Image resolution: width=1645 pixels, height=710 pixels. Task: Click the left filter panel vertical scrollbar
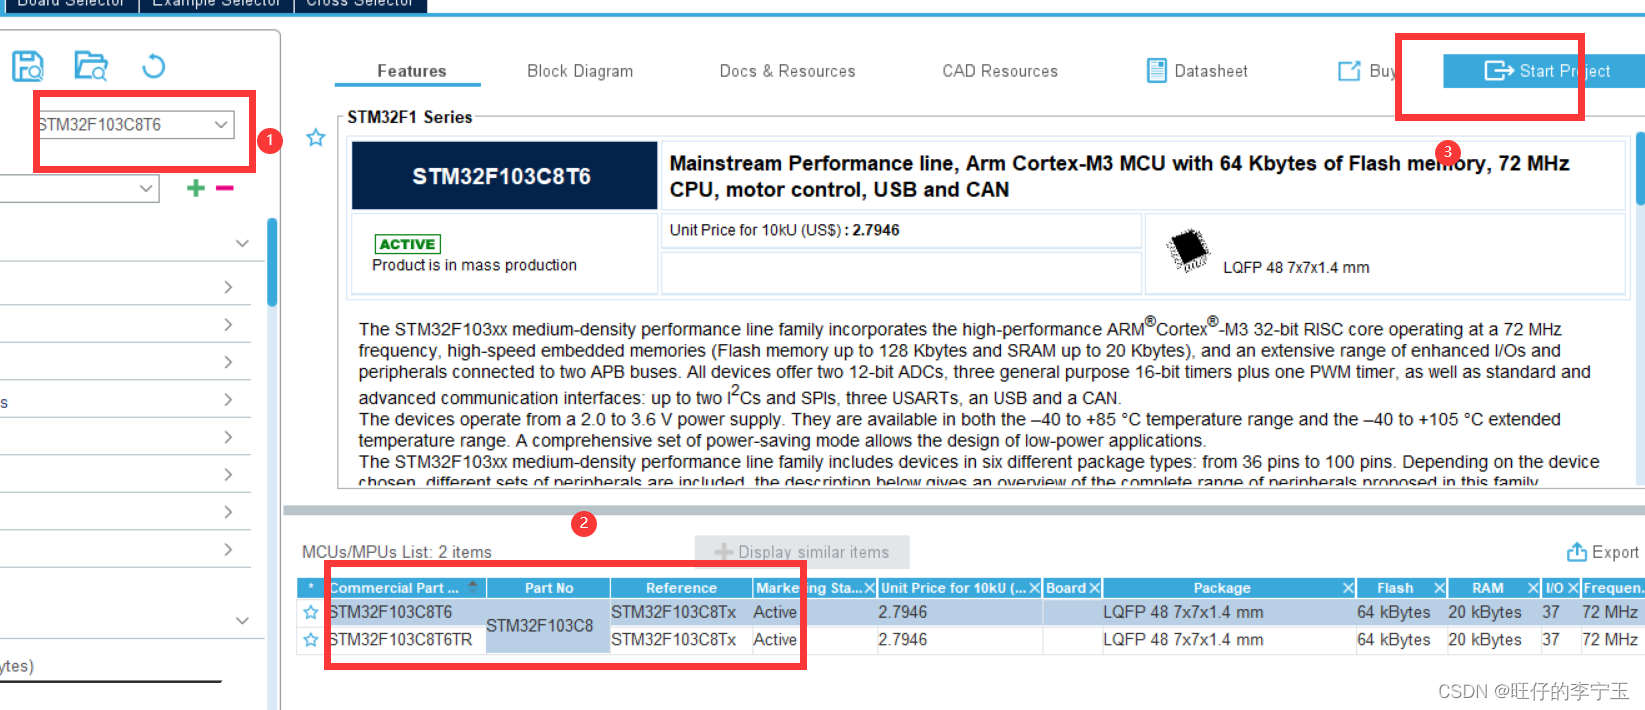272,262
